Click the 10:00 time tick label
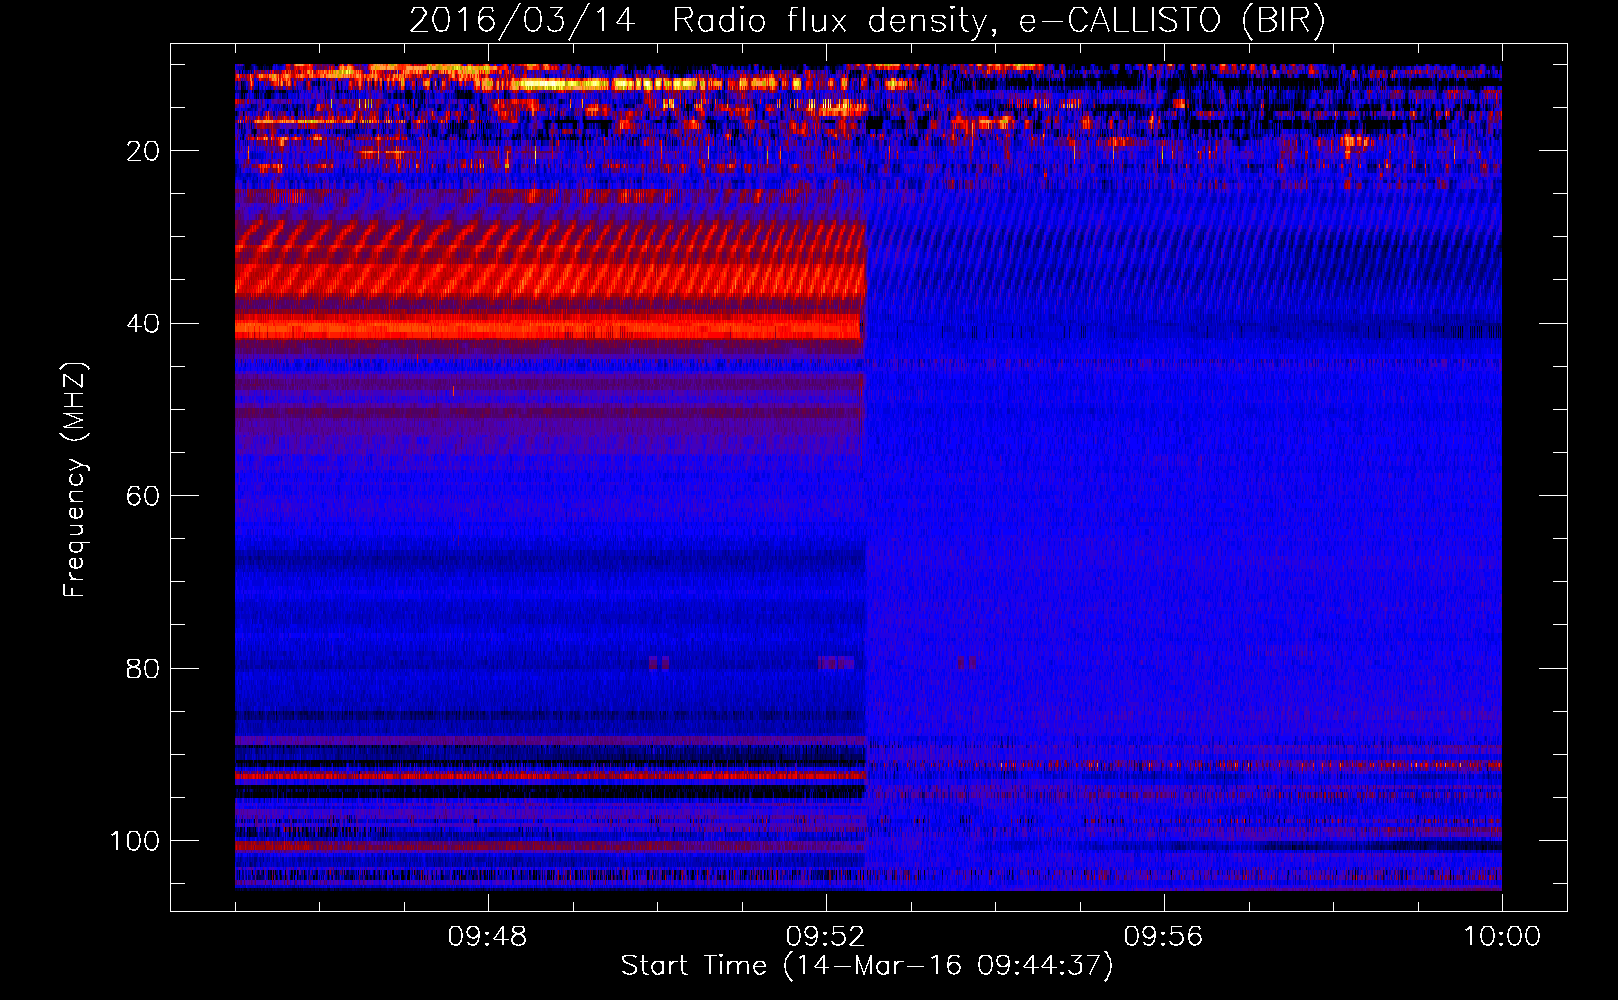The height and width of the screenshot is (1000, 1618). coord(1502,937)
